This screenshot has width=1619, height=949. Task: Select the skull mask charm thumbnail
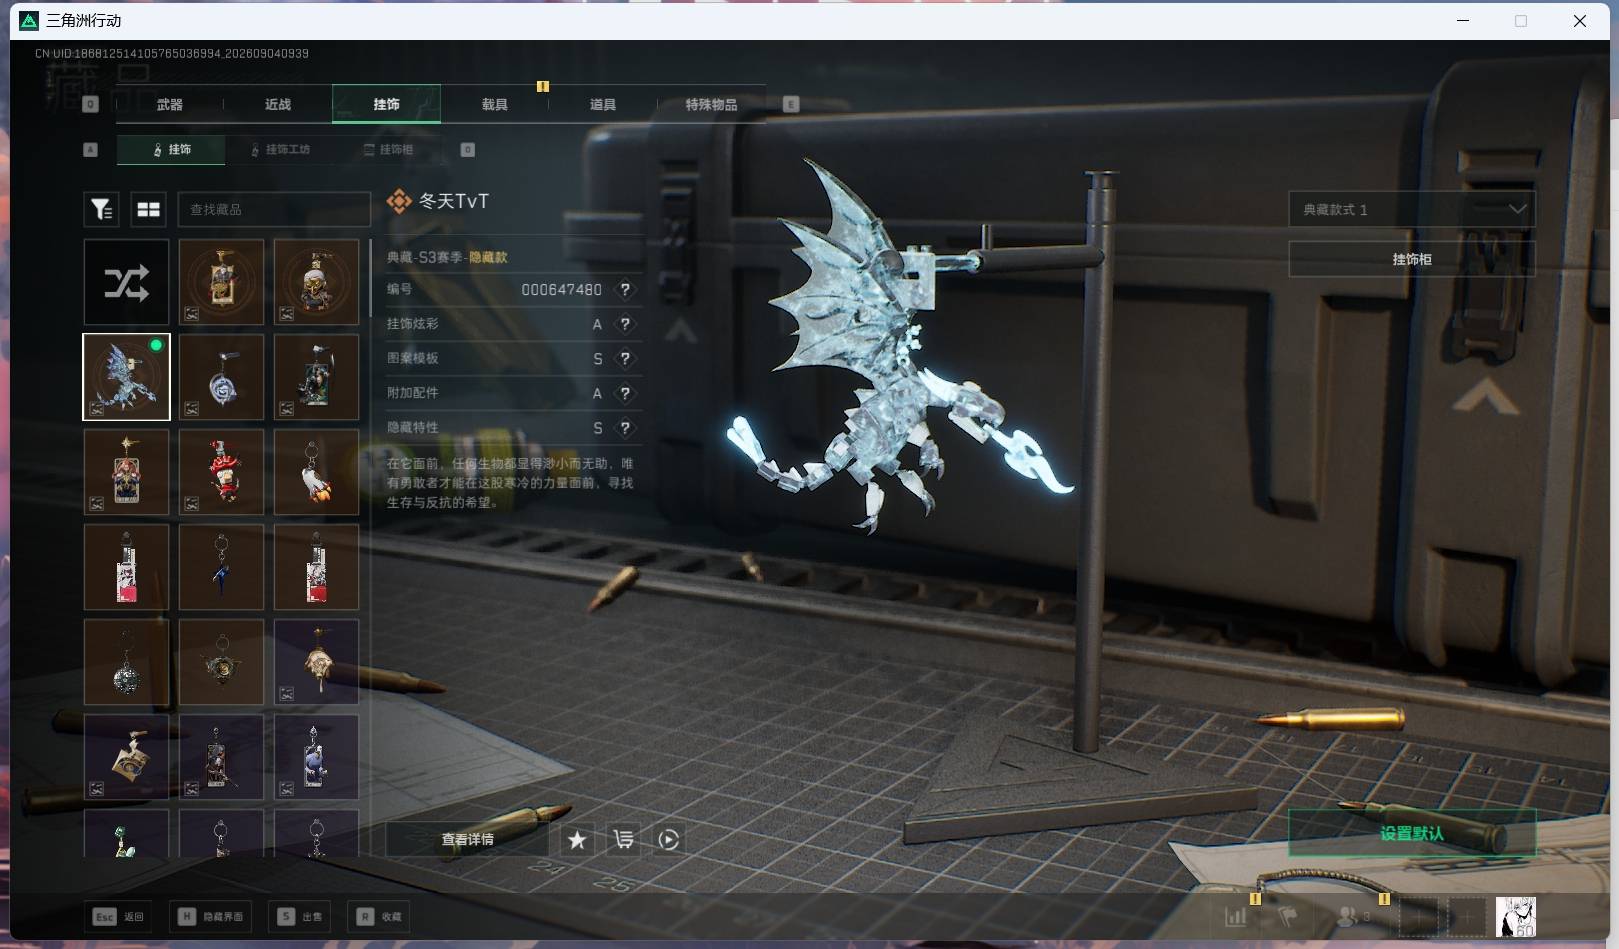[x=316, y=282]
